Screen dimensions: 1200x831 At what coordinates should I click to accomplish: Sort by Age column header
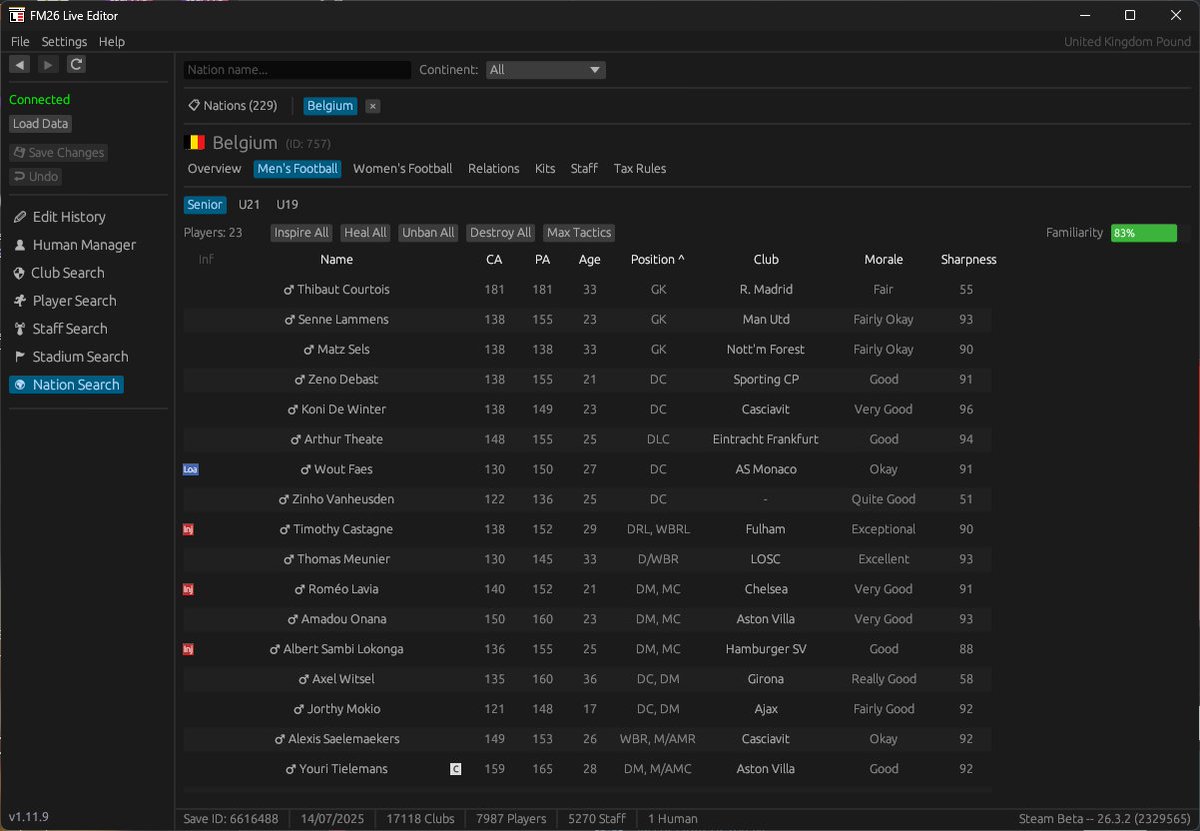590,260
